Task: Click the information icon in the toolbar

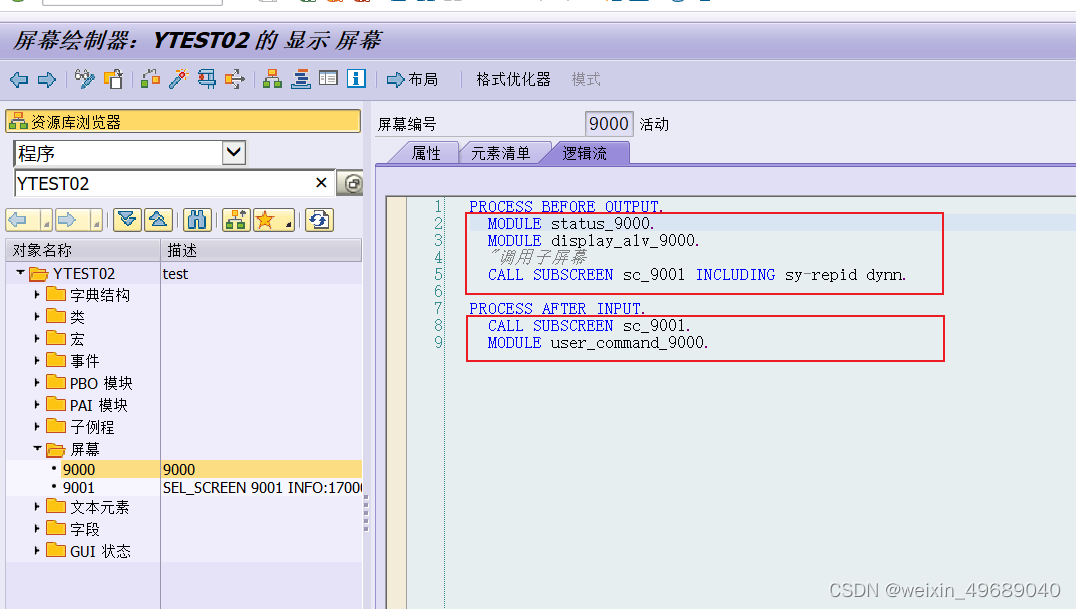Action: 356,79
